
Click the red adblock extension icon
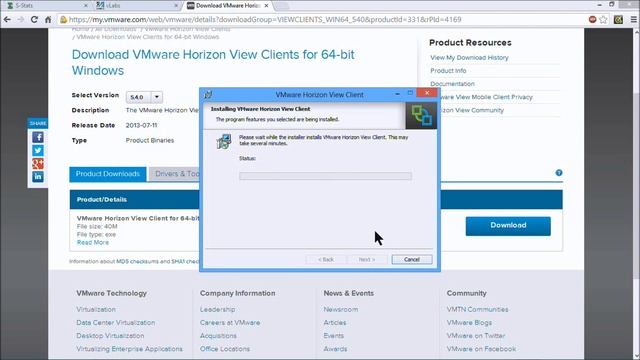[592, 19]
